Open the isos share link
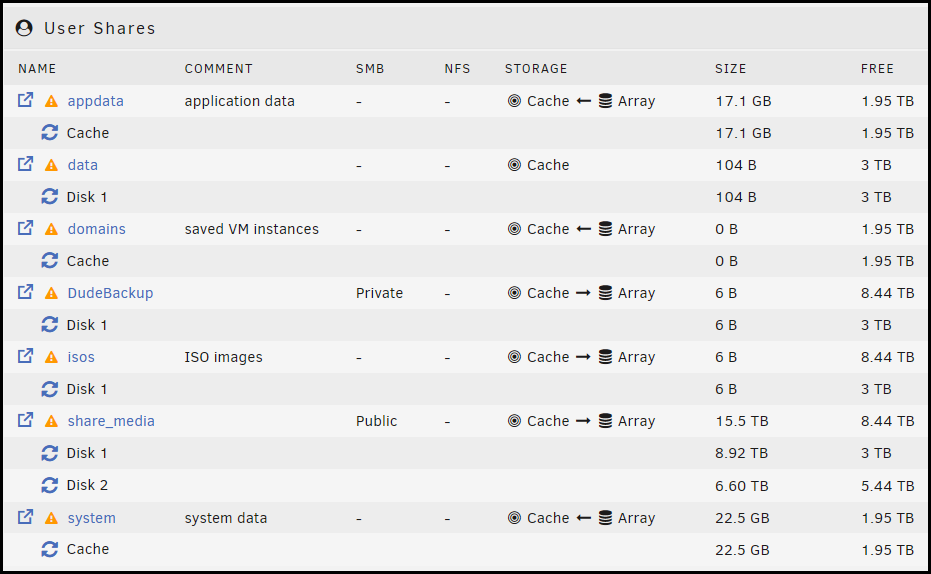 click(81, 357)
